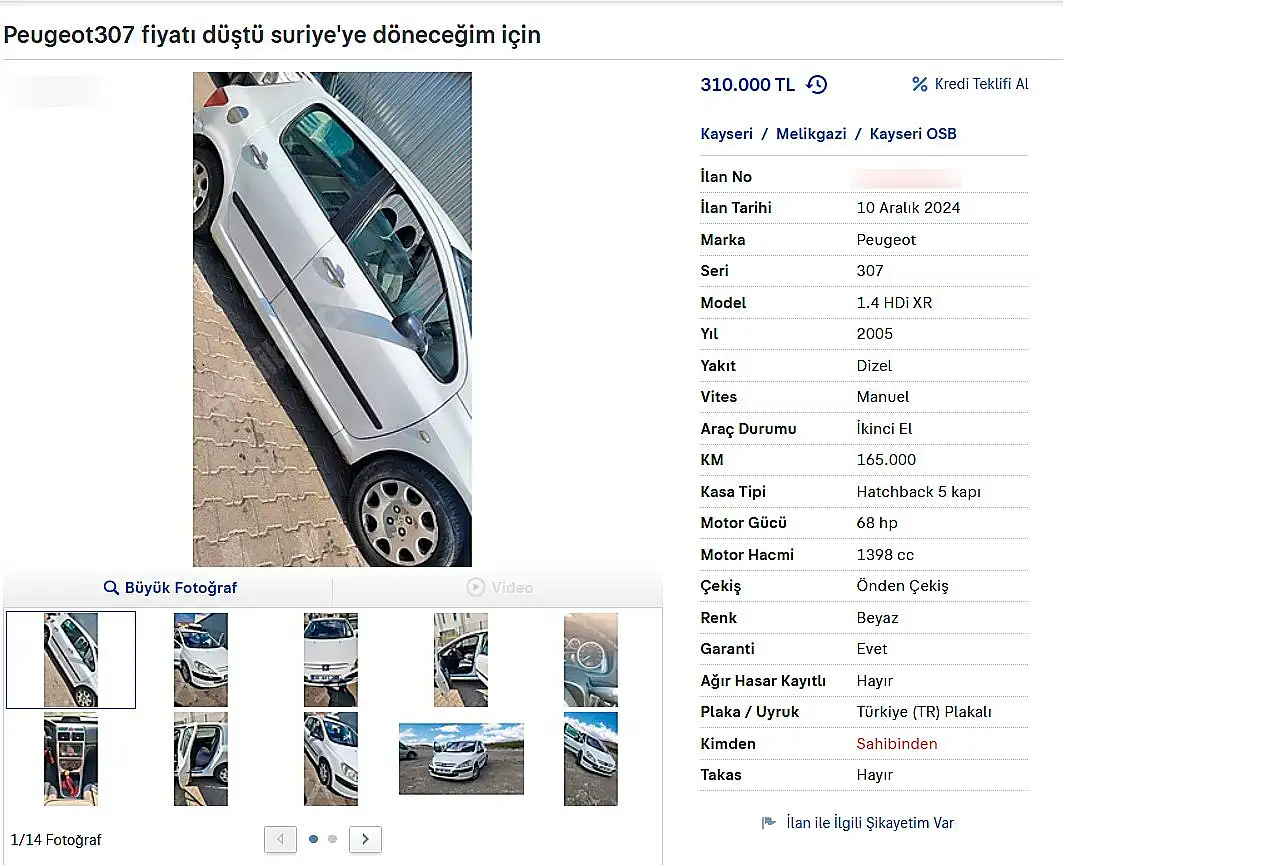Select the wide landscape car thumbnail

point(461,759)
